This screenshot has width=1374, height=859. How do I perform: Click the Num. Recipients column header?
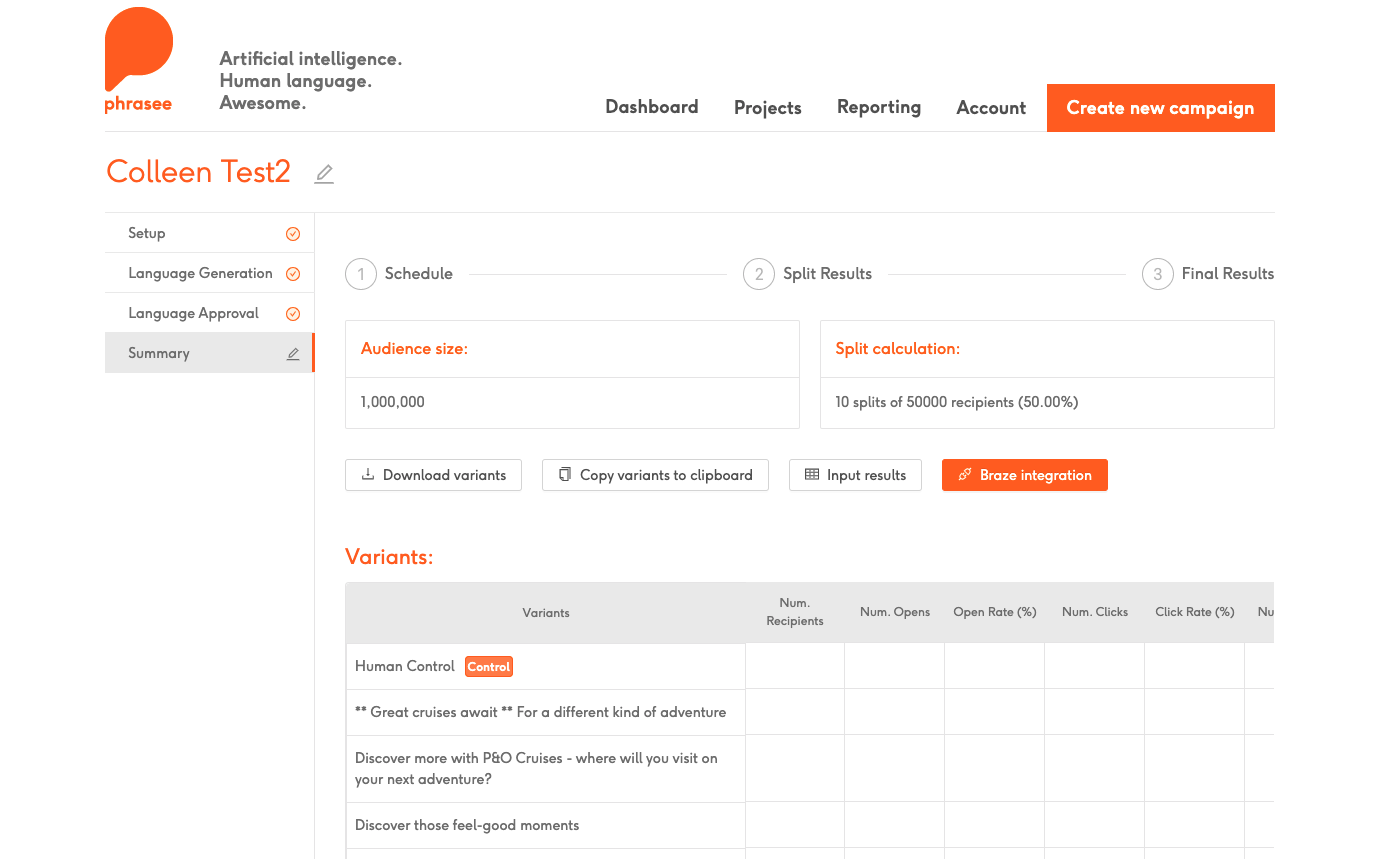[795, 612]
